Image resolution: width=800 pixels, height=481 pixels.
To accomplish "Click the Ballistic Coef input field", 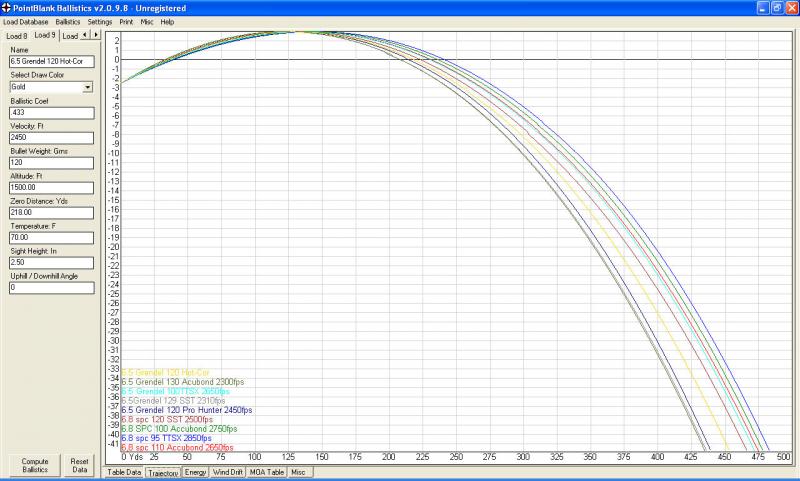I will click(x=50, y=112).
